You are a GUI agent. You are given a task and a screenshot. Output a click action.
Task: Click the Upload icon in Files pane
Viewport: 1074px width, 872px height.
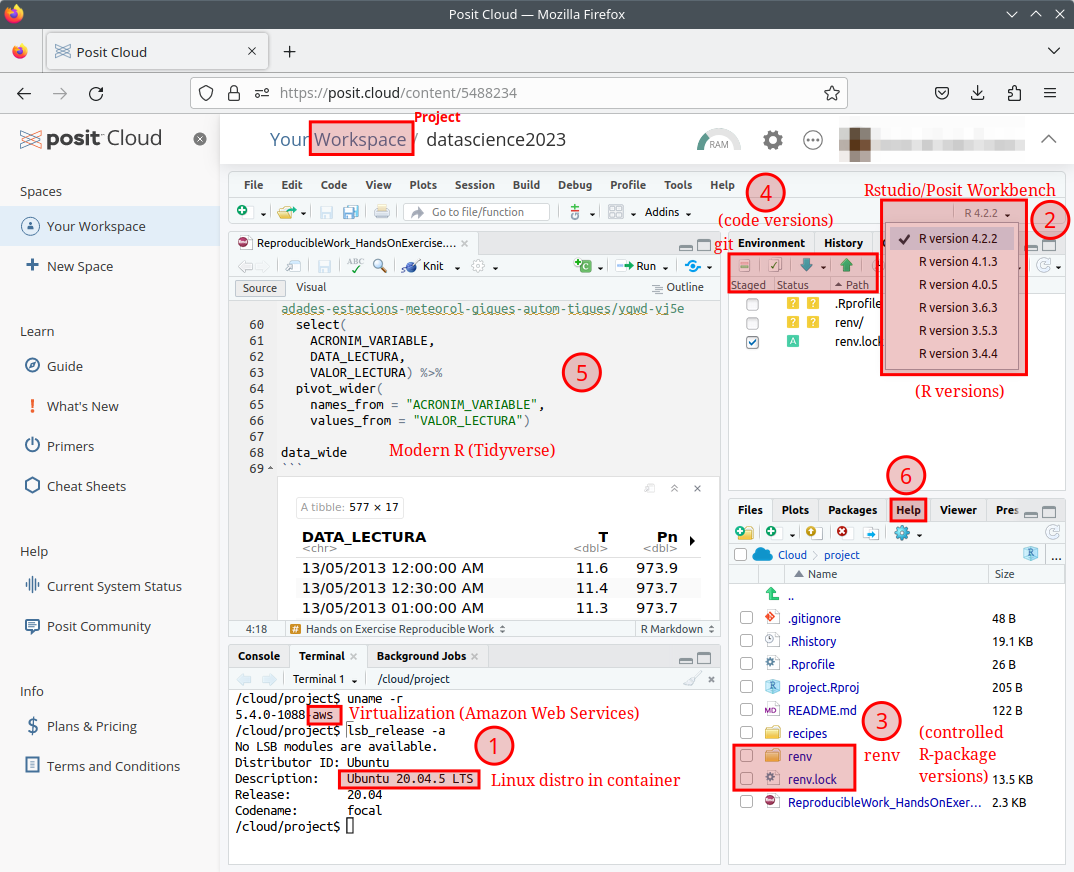click(813, 532)
